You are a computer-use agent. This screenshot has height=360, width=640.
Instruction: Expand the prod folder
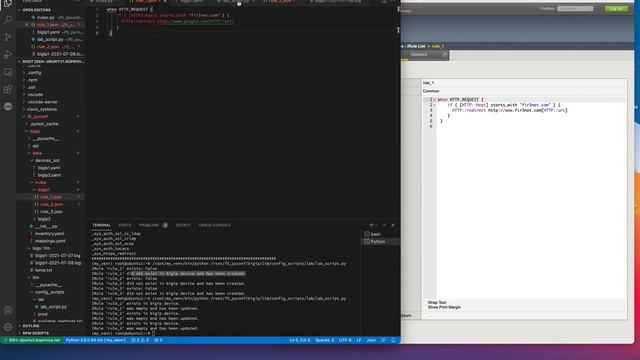tap(42, 314)
